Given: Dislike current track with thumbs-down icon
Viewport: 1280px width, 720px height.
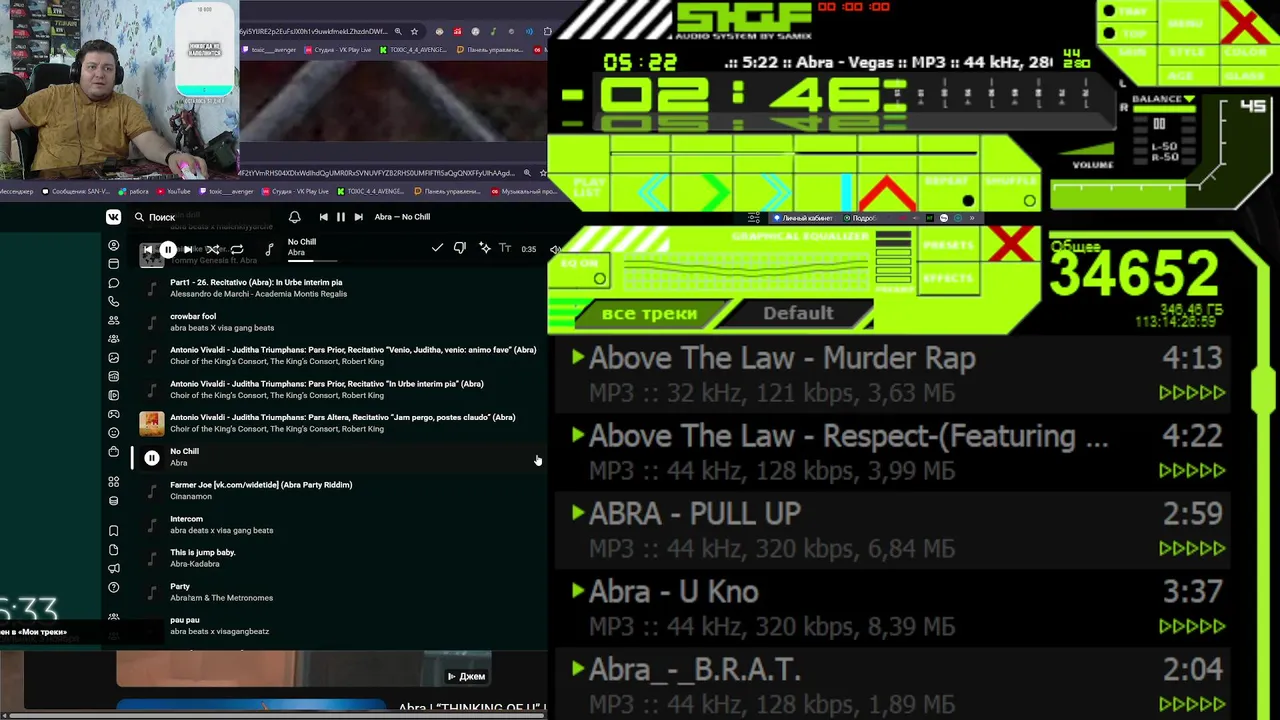Looking at the screenshot, I should [x=460, y=248].
